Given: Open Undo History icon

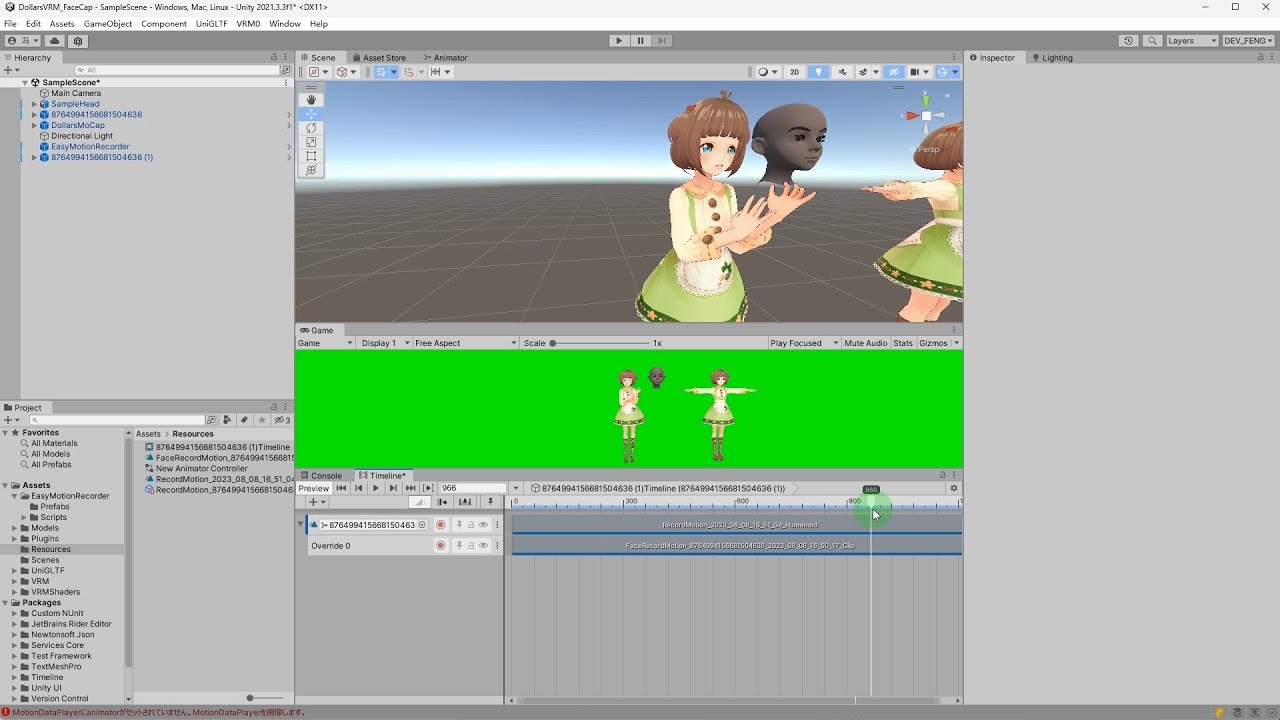Looking at the screenshot, I should [x=1129, y=41].
